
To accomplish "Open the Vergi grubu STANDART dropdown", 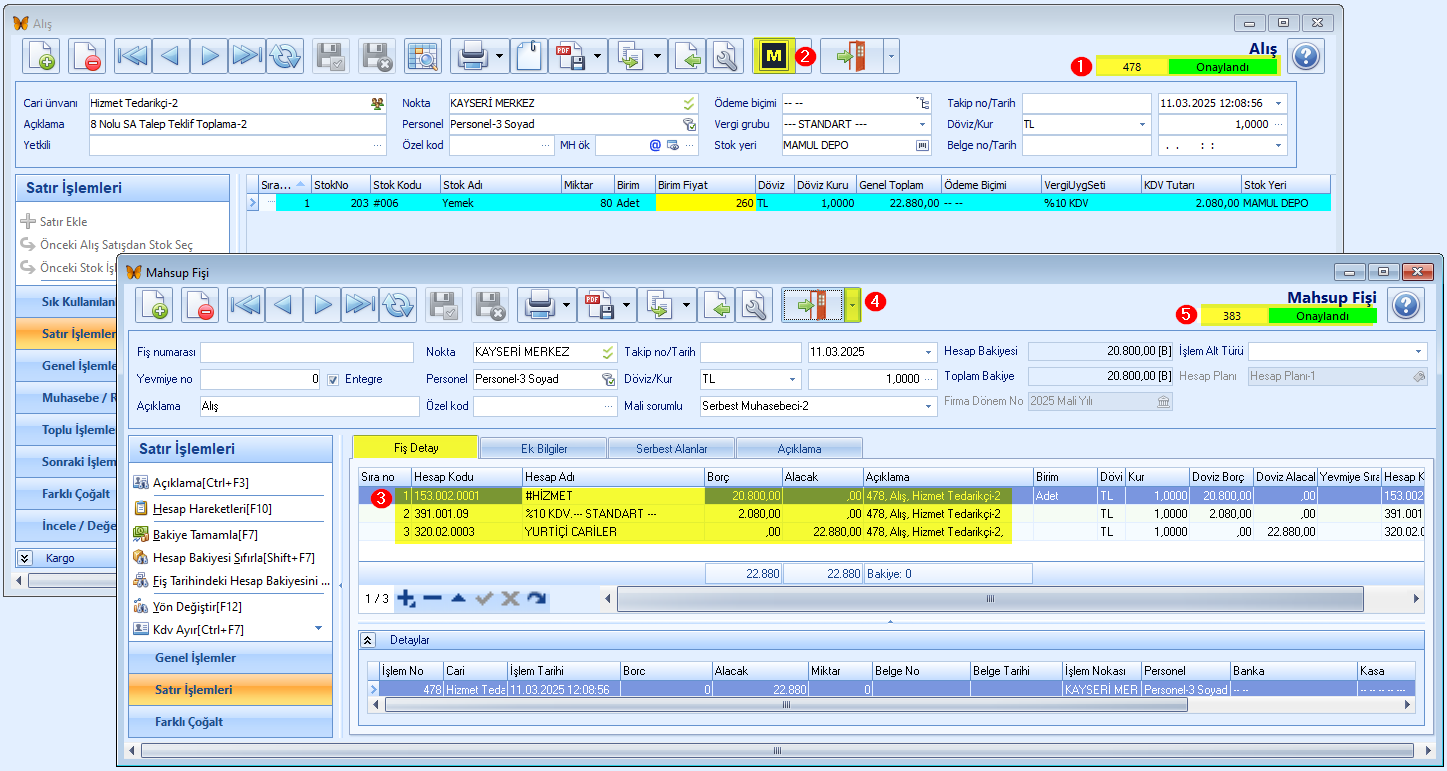I will (x=922, y=124).
